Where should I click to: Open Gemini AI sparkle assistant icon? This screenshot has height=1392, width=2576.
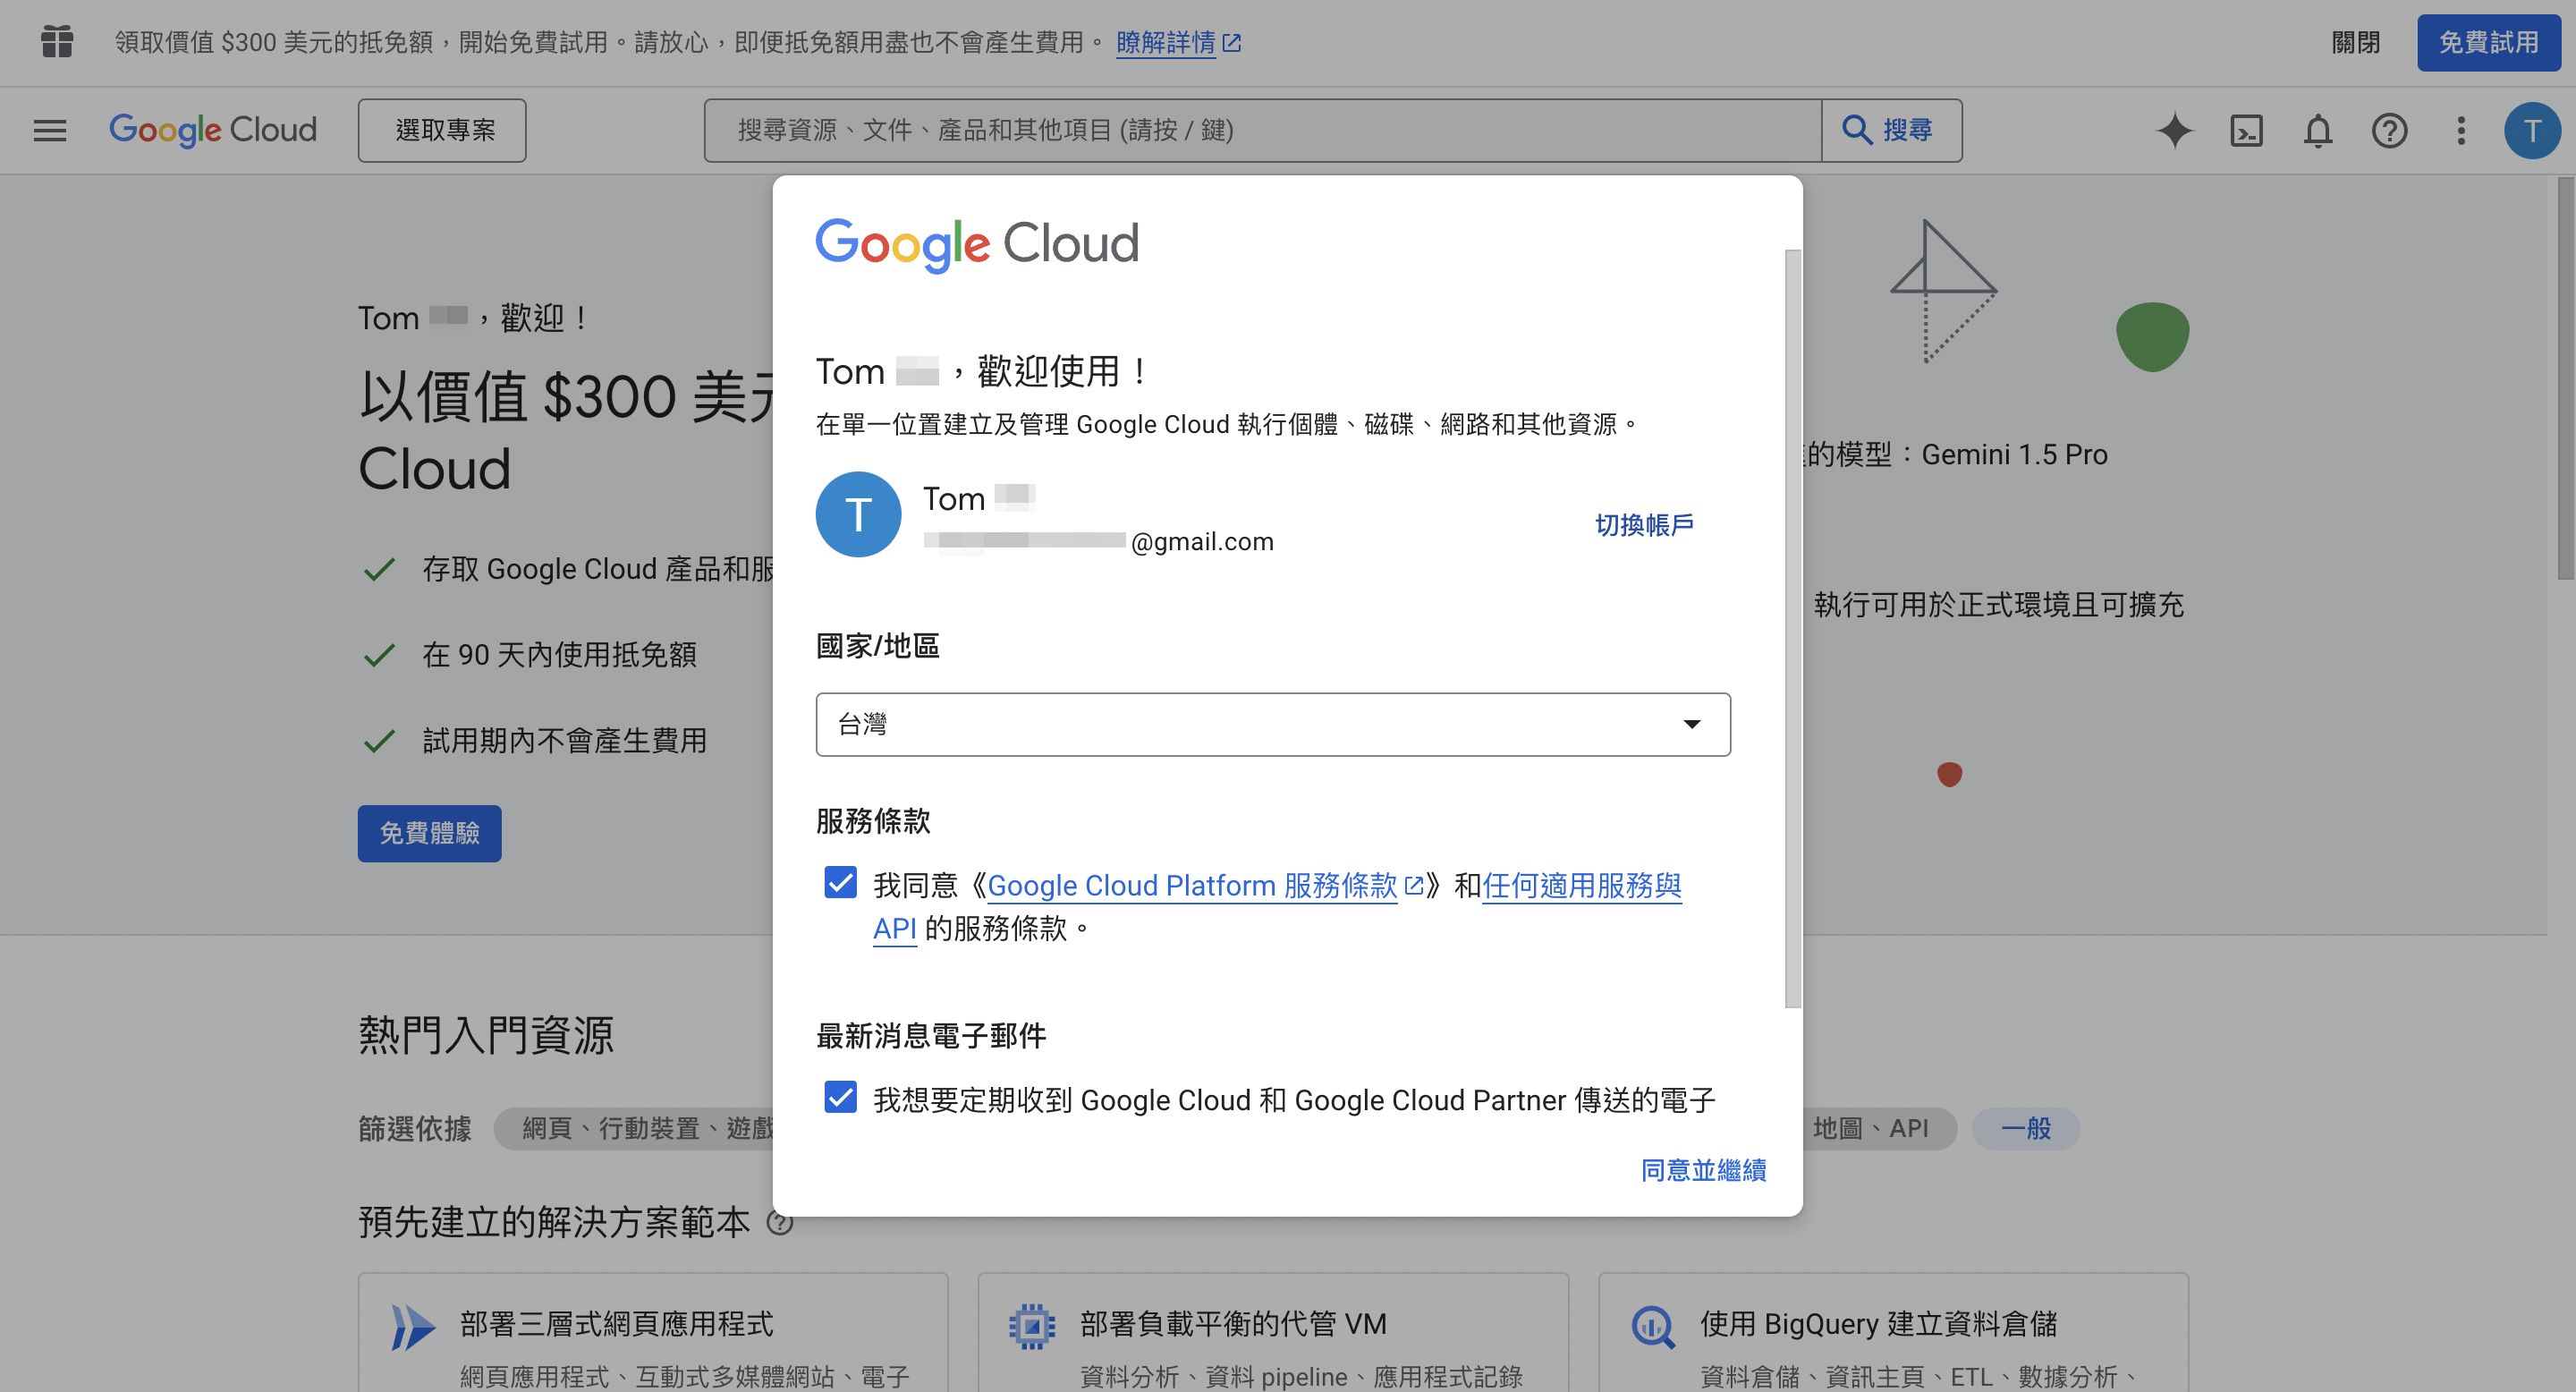tap(2175, 131)
